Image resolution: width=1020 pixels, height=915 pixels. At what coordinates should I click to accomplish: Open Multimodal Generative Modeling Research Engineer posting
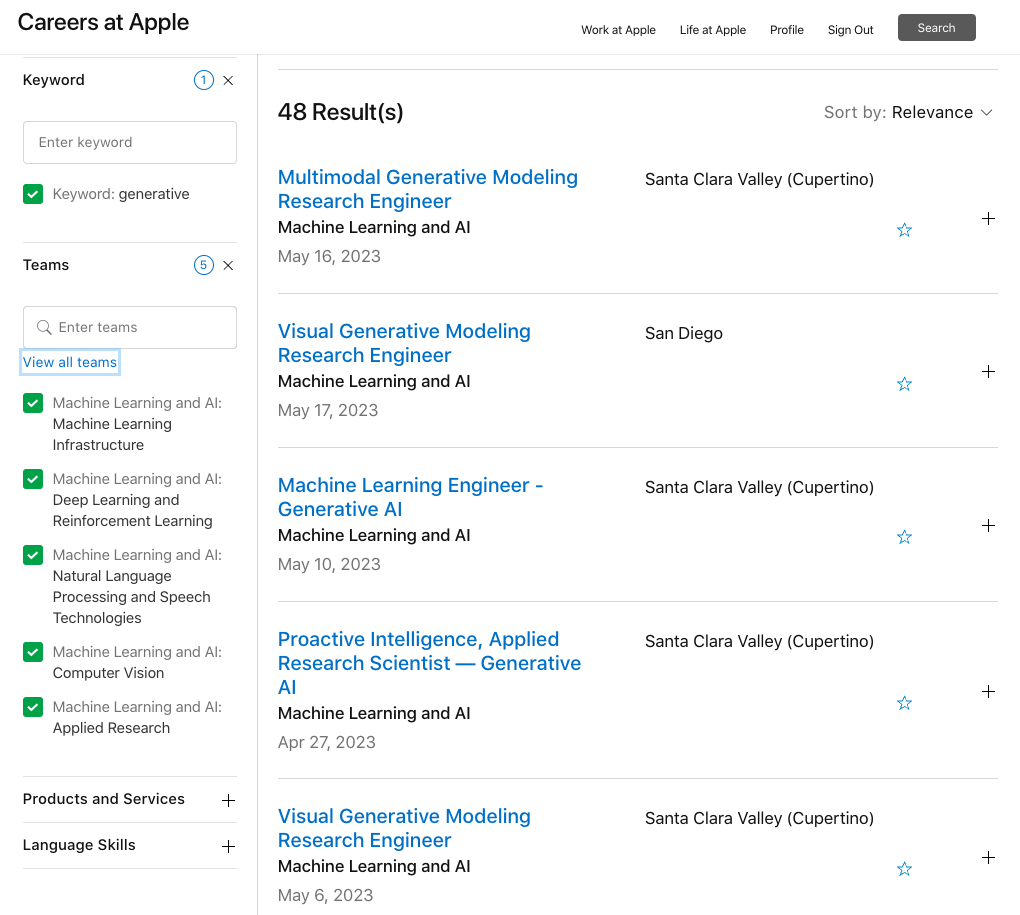427,189
